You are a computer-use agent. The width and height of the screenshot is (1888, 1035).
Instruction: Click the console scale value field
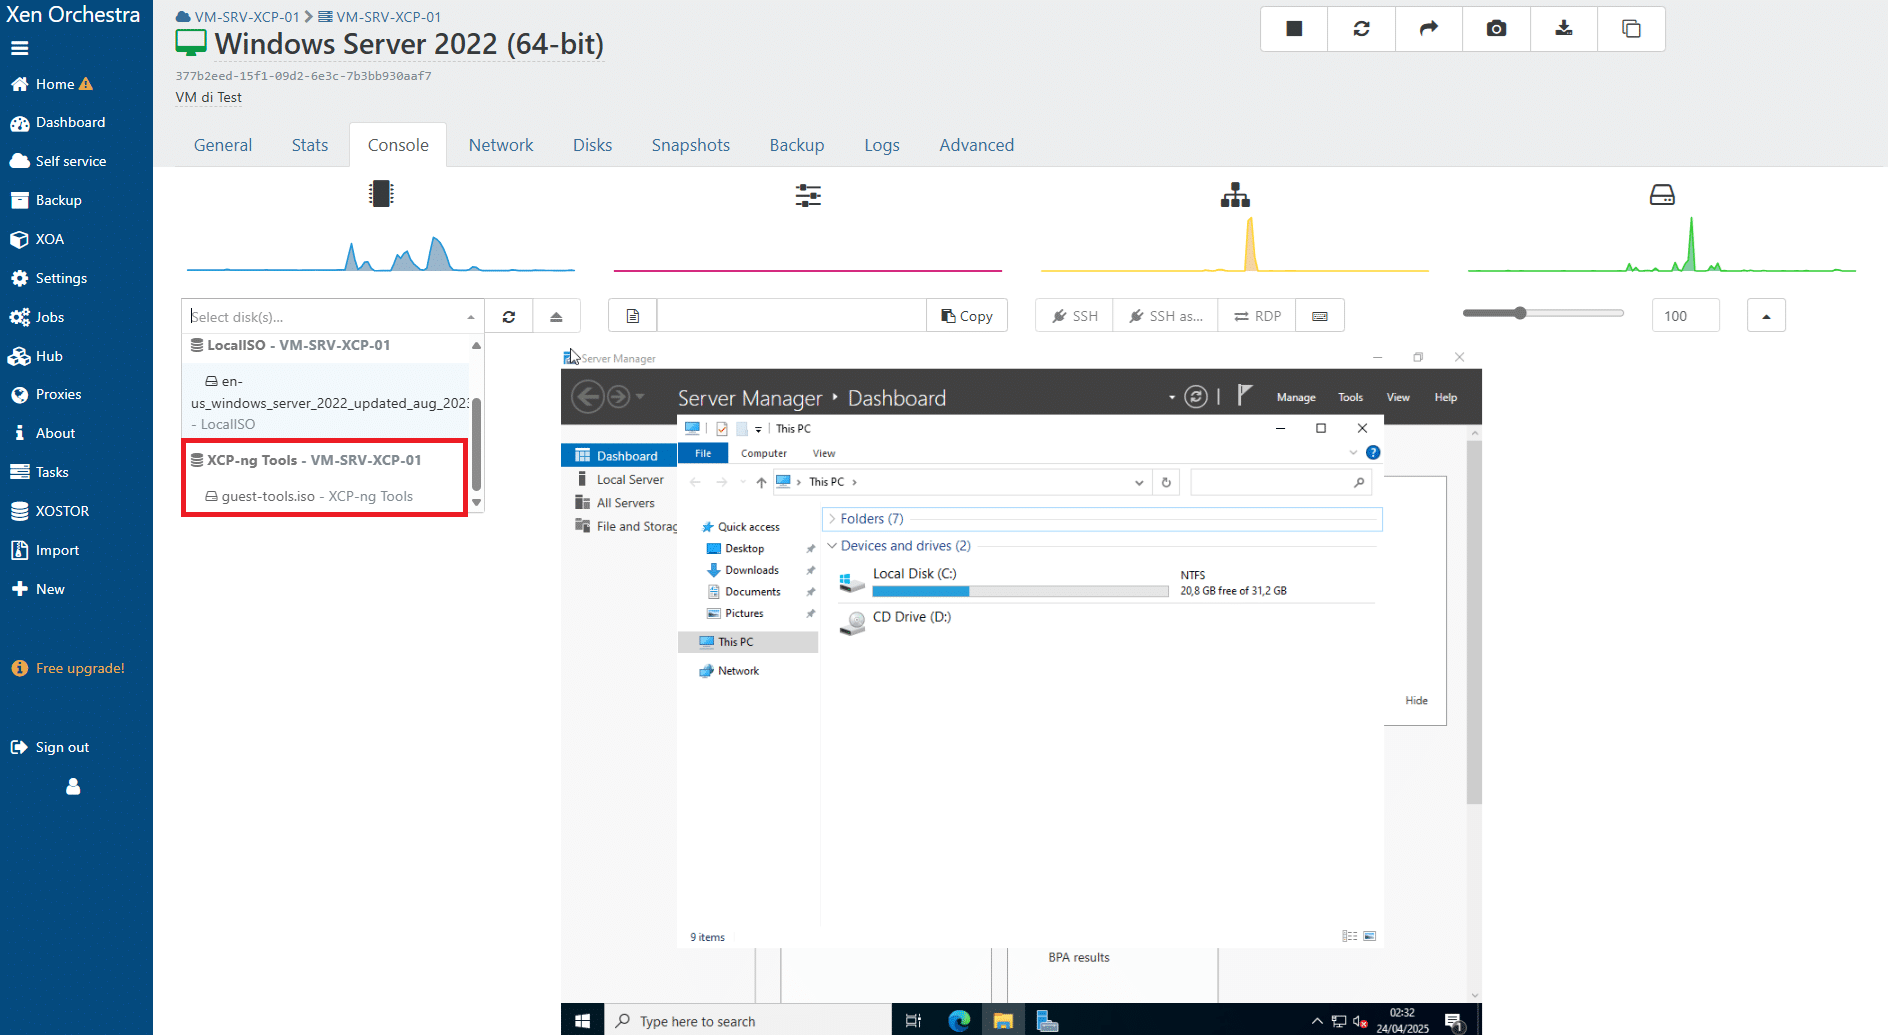[x=1685, y=316]
